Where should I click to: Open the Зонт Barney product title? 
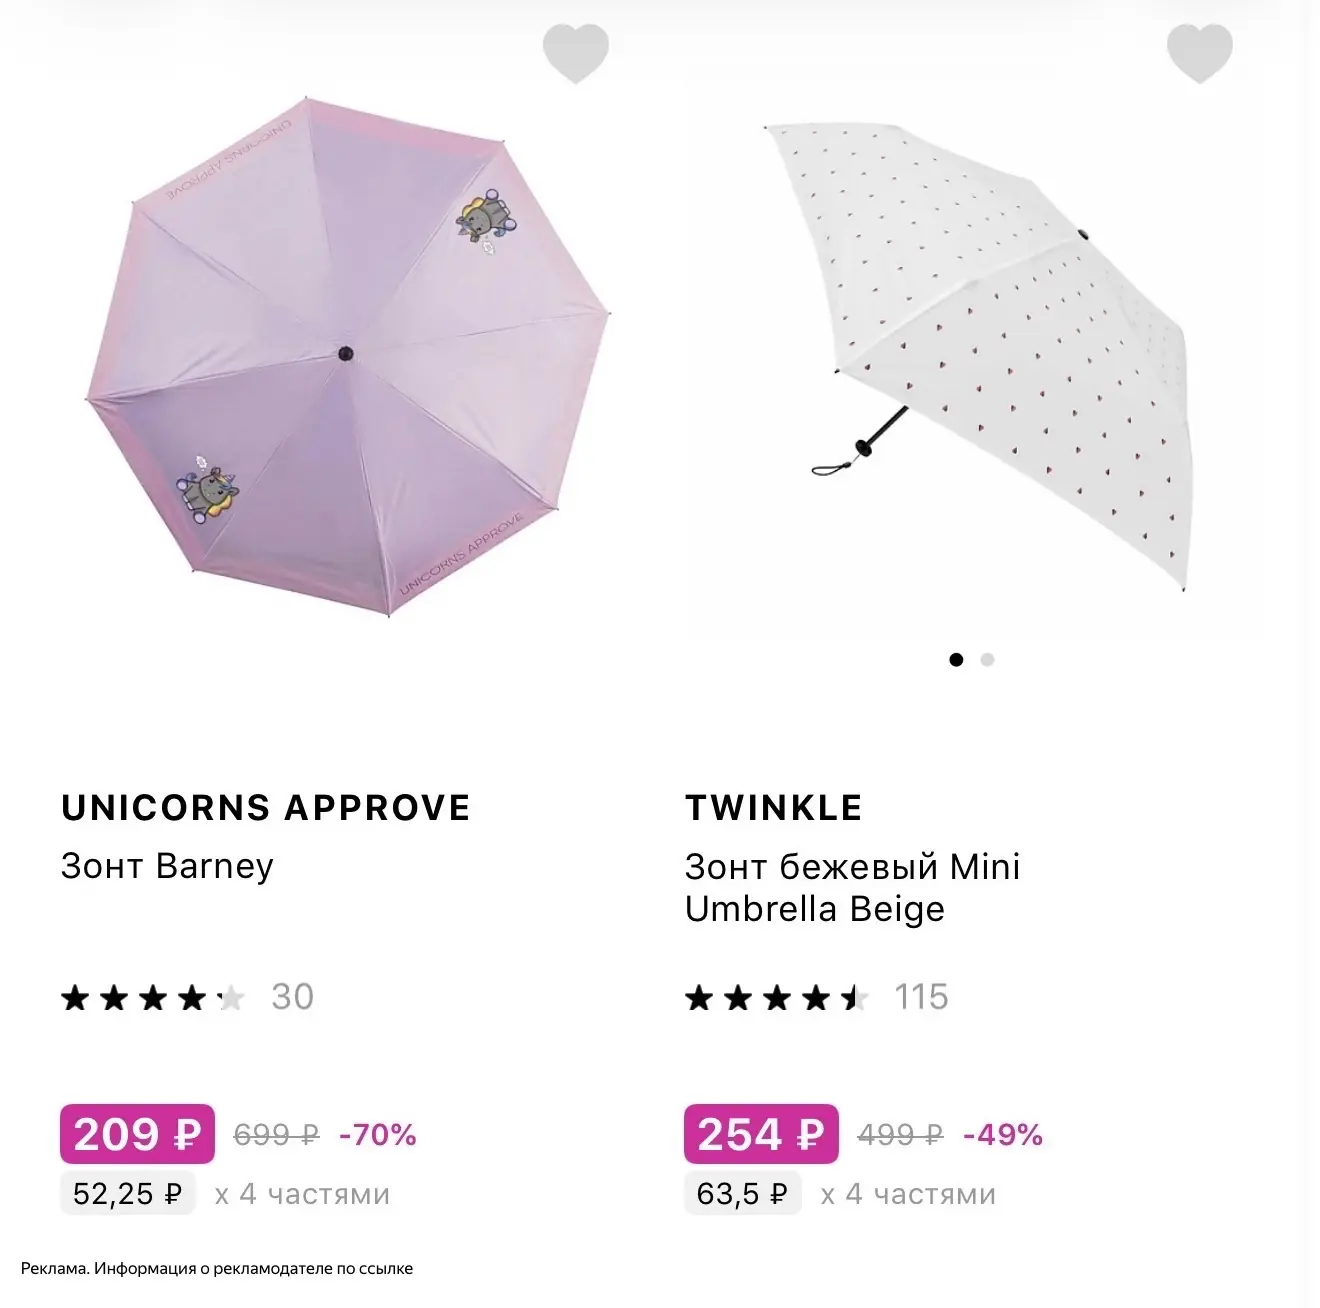[x=167, y=866]
